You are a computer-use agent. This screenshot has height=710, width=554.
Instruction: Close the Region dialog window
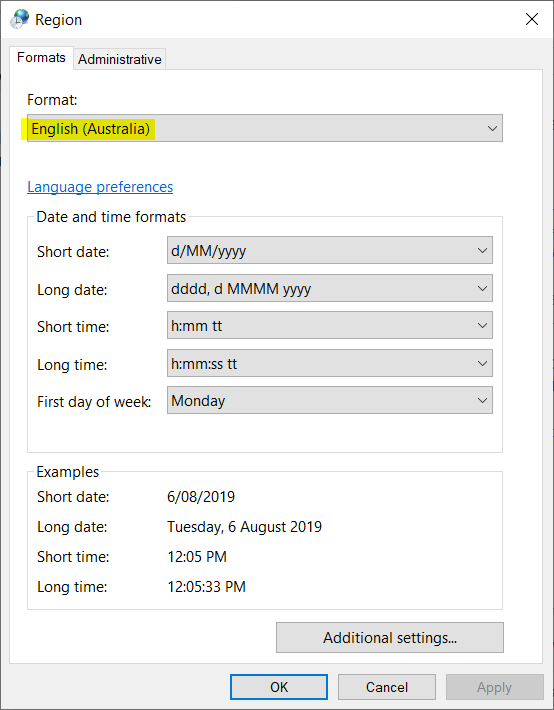tap(531, 19)
